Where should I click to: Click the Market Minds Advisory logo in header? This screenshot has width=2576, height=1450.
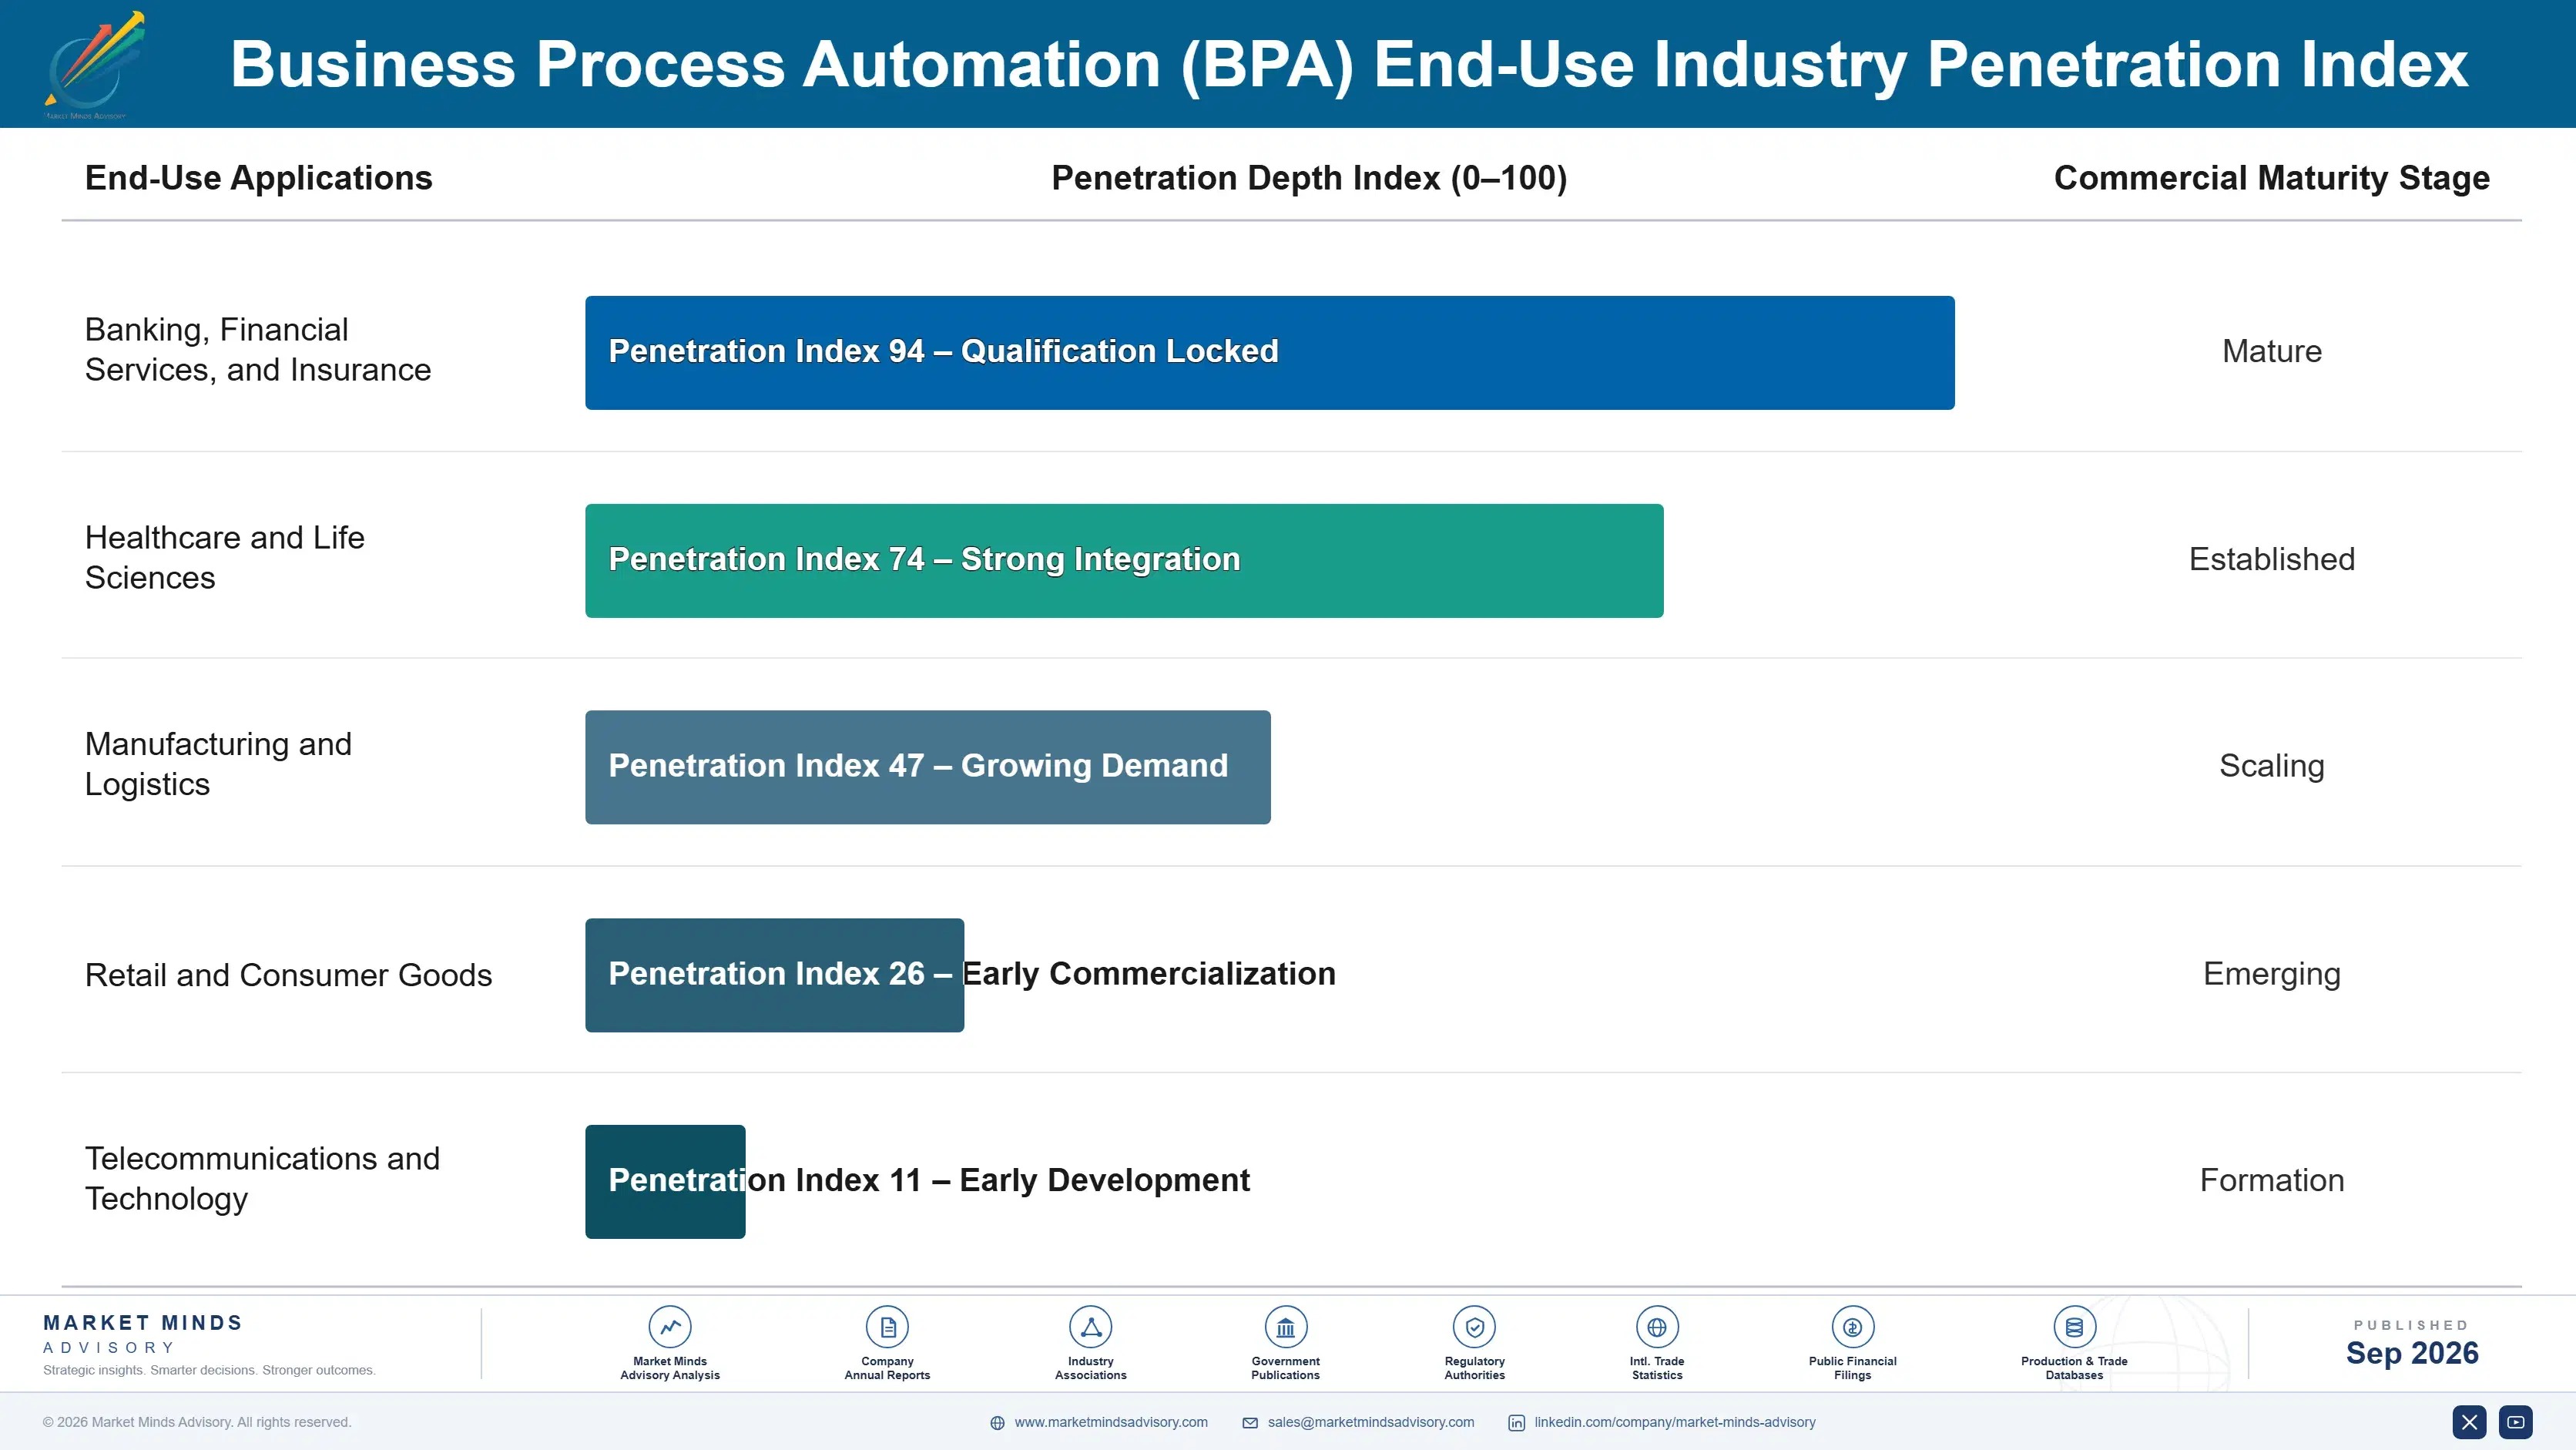[x=95, y=65]
